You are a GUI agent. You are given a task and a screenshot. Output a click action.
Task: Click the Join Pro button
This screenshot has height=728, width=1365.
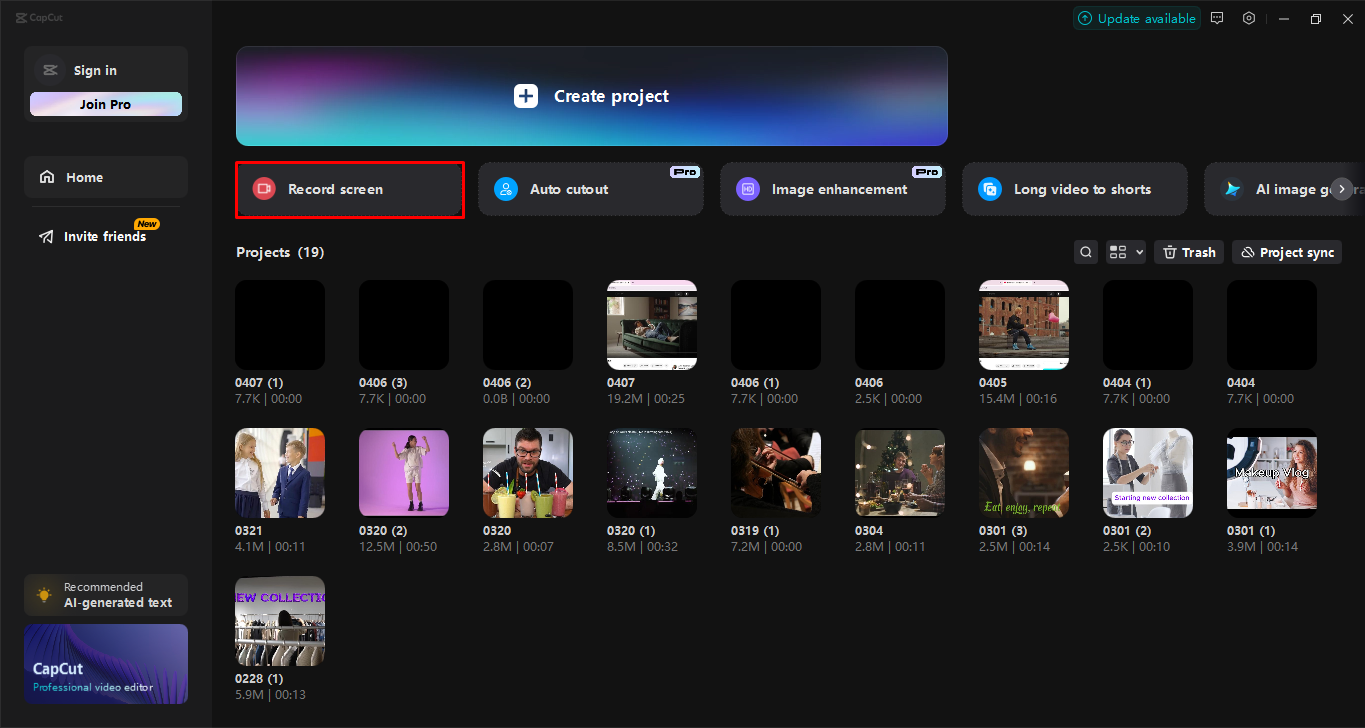click(x=105, y=103)
